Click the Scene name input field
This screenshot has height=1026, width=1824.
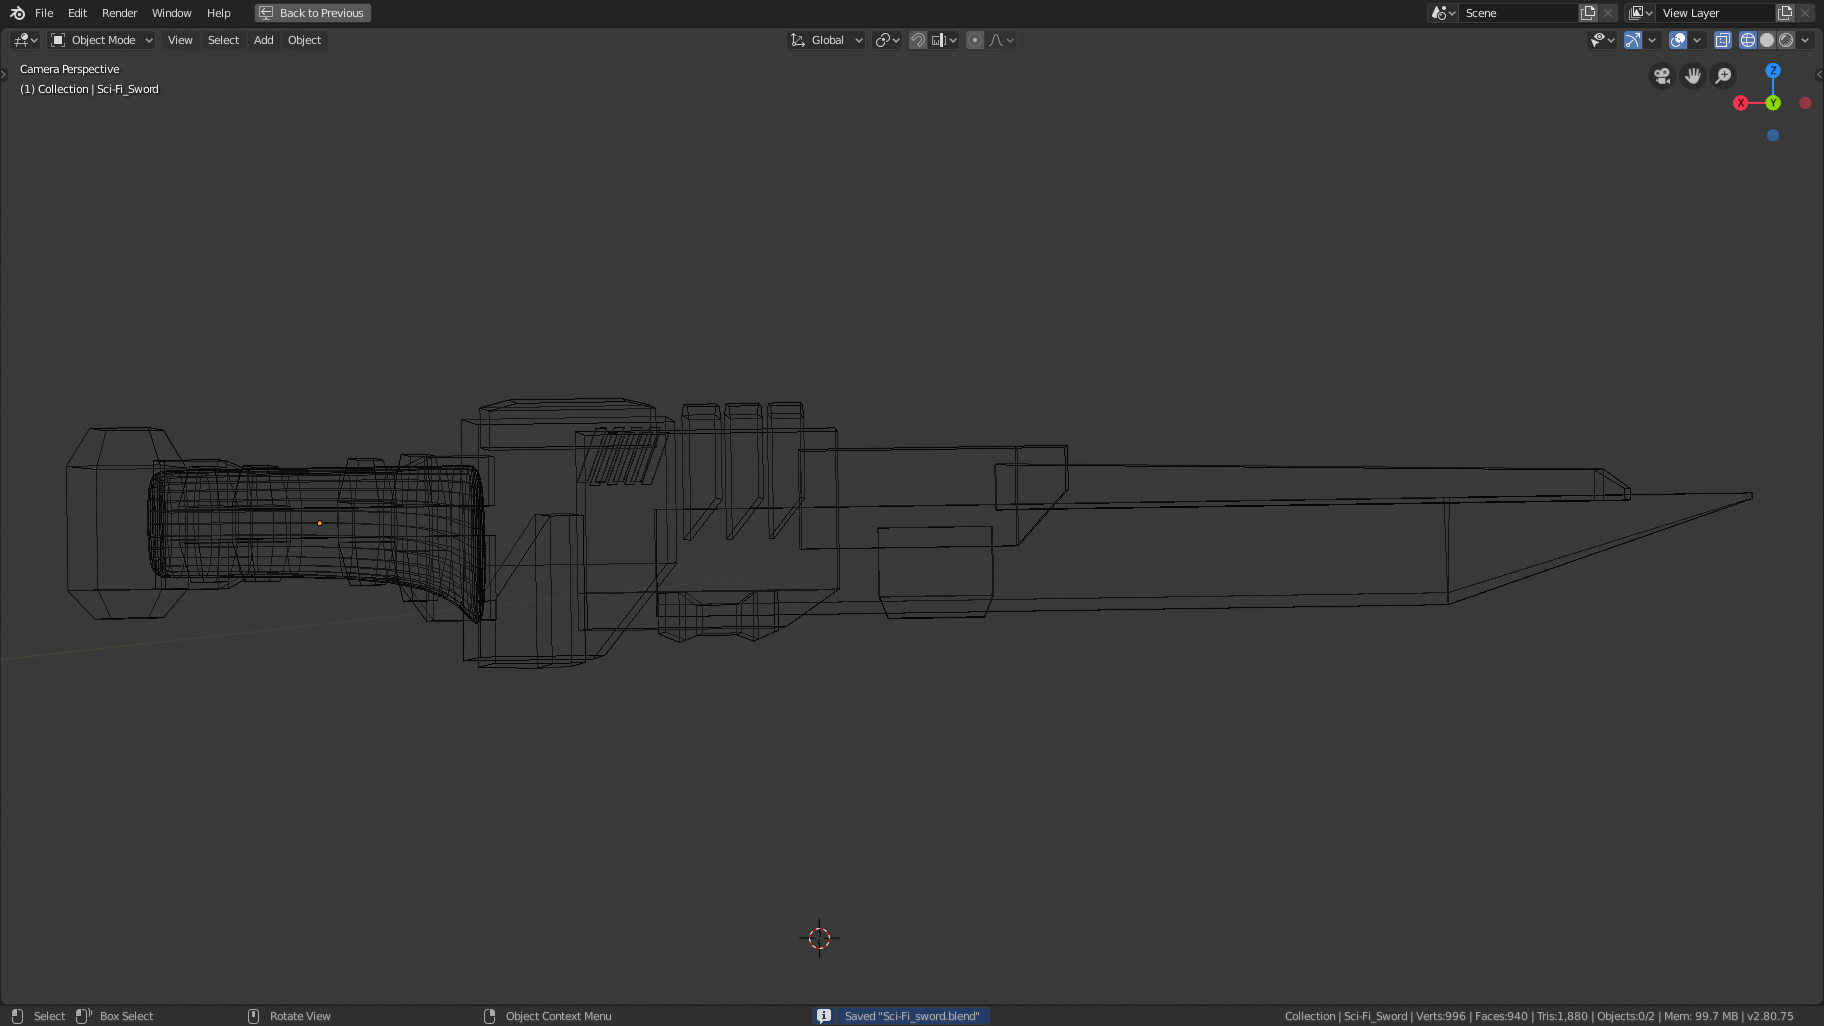[1520, 12]
